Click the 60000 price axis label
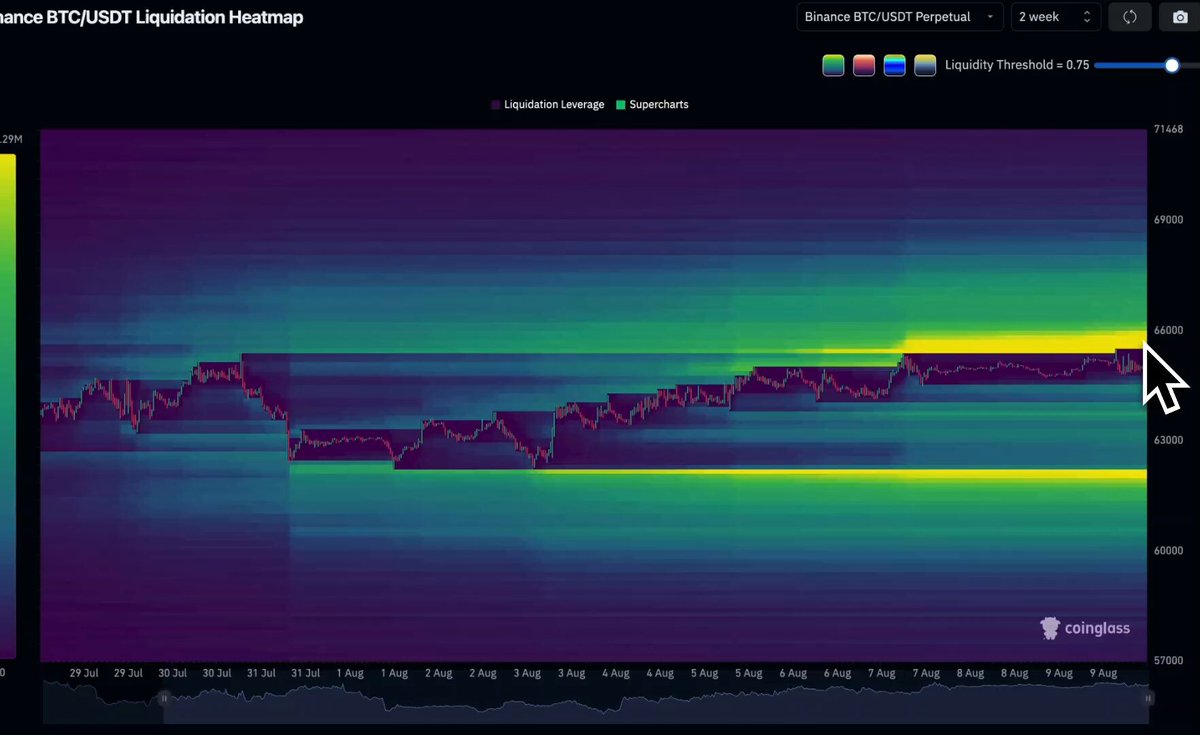Viewport: 1200px width, 735px height. pyautogui.click(x=1168, y=550)
